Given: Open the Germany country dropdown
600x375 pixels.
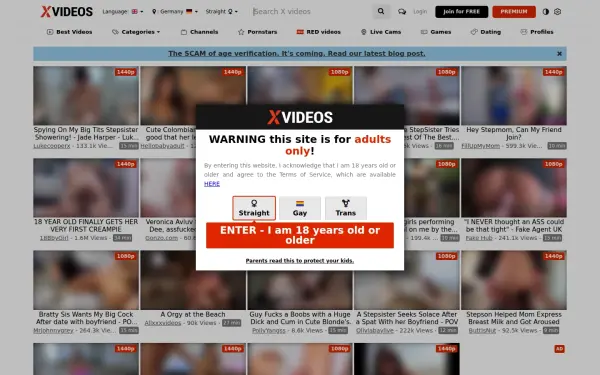Looking at the screenshot, I should pos(175,11).
